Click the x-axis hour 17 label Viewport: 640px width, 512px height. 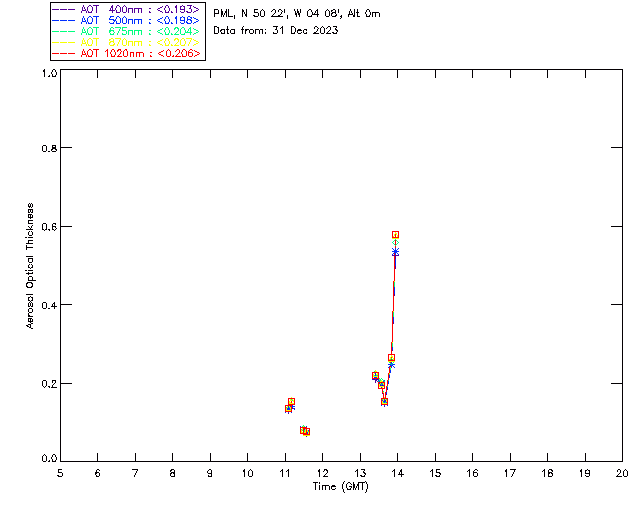point(510,473)
